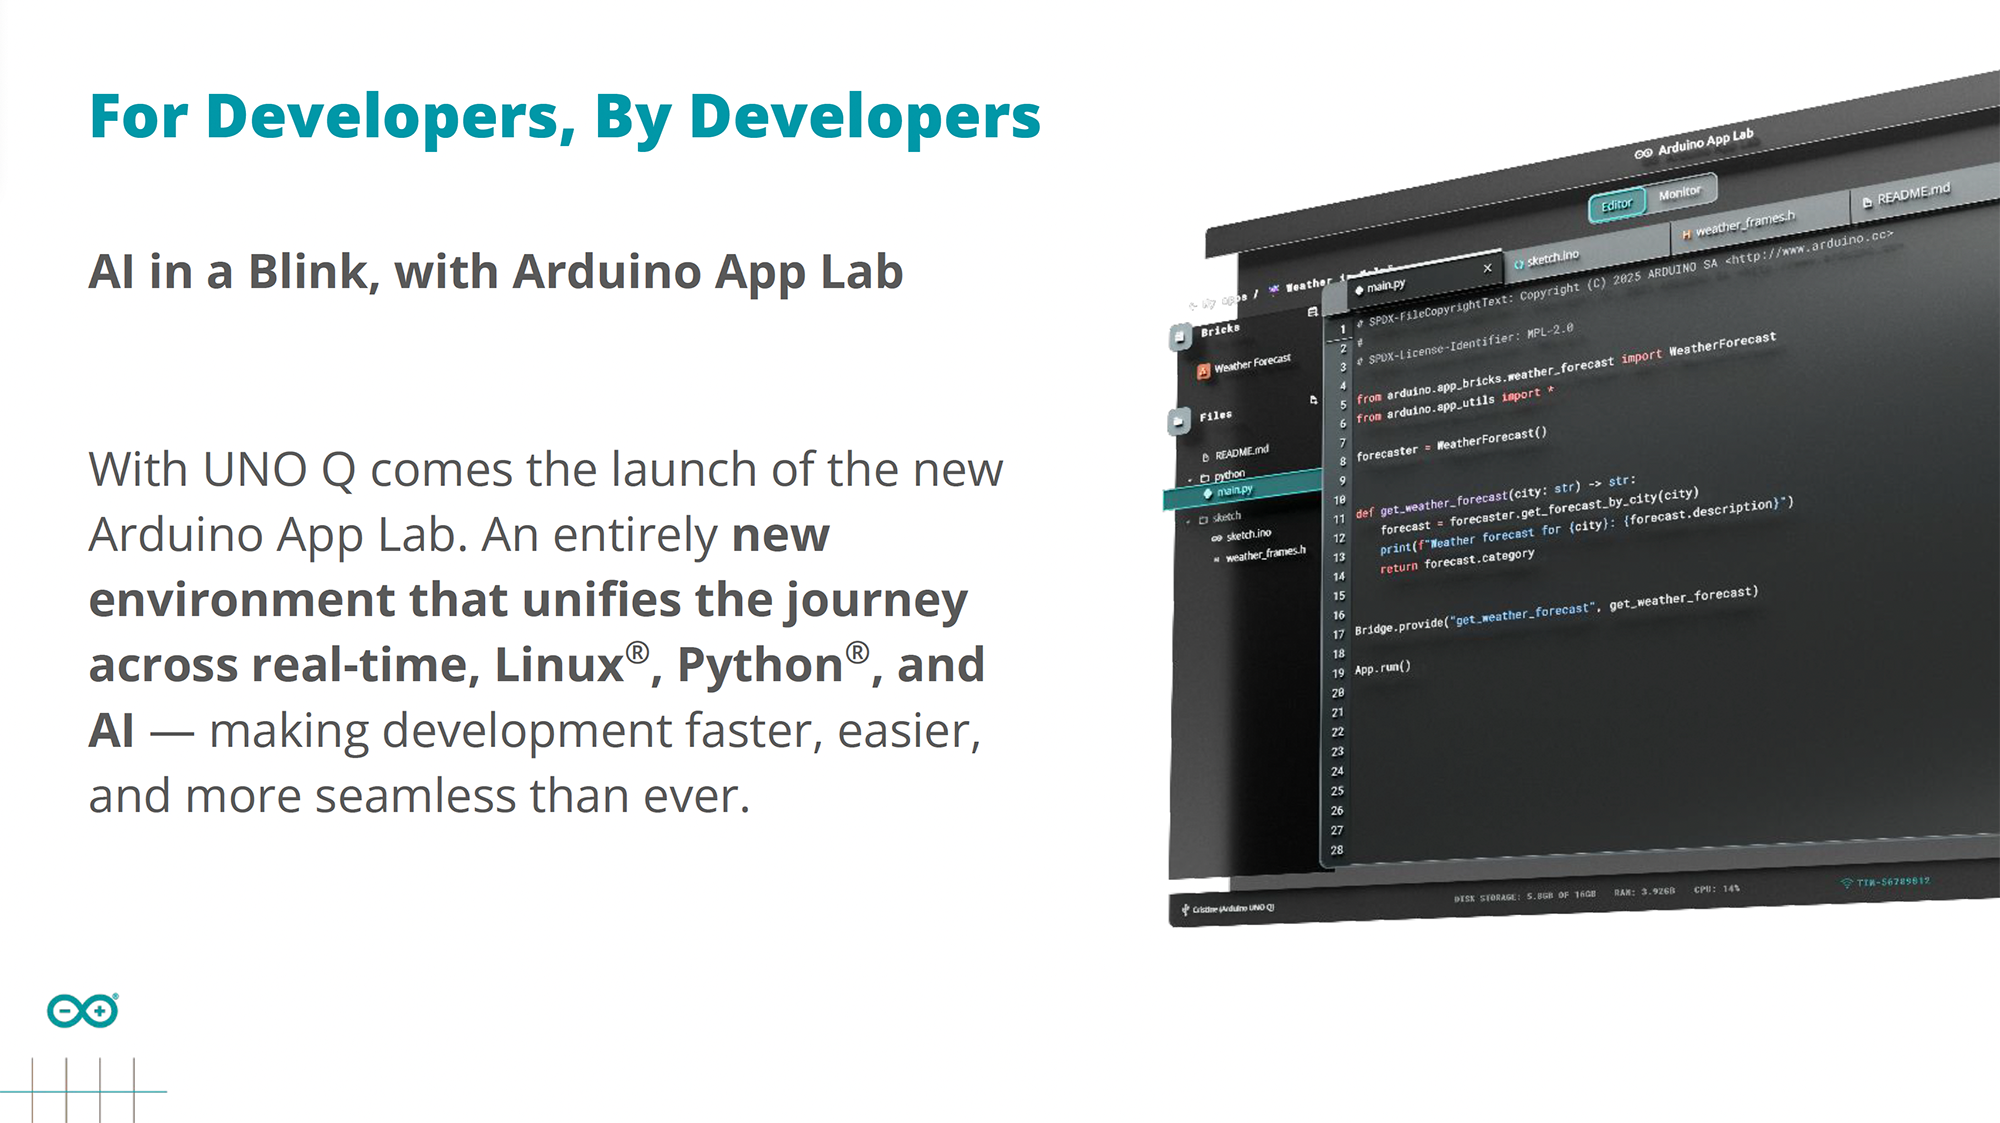Open the sketch.ino tab

[1552, 258]
